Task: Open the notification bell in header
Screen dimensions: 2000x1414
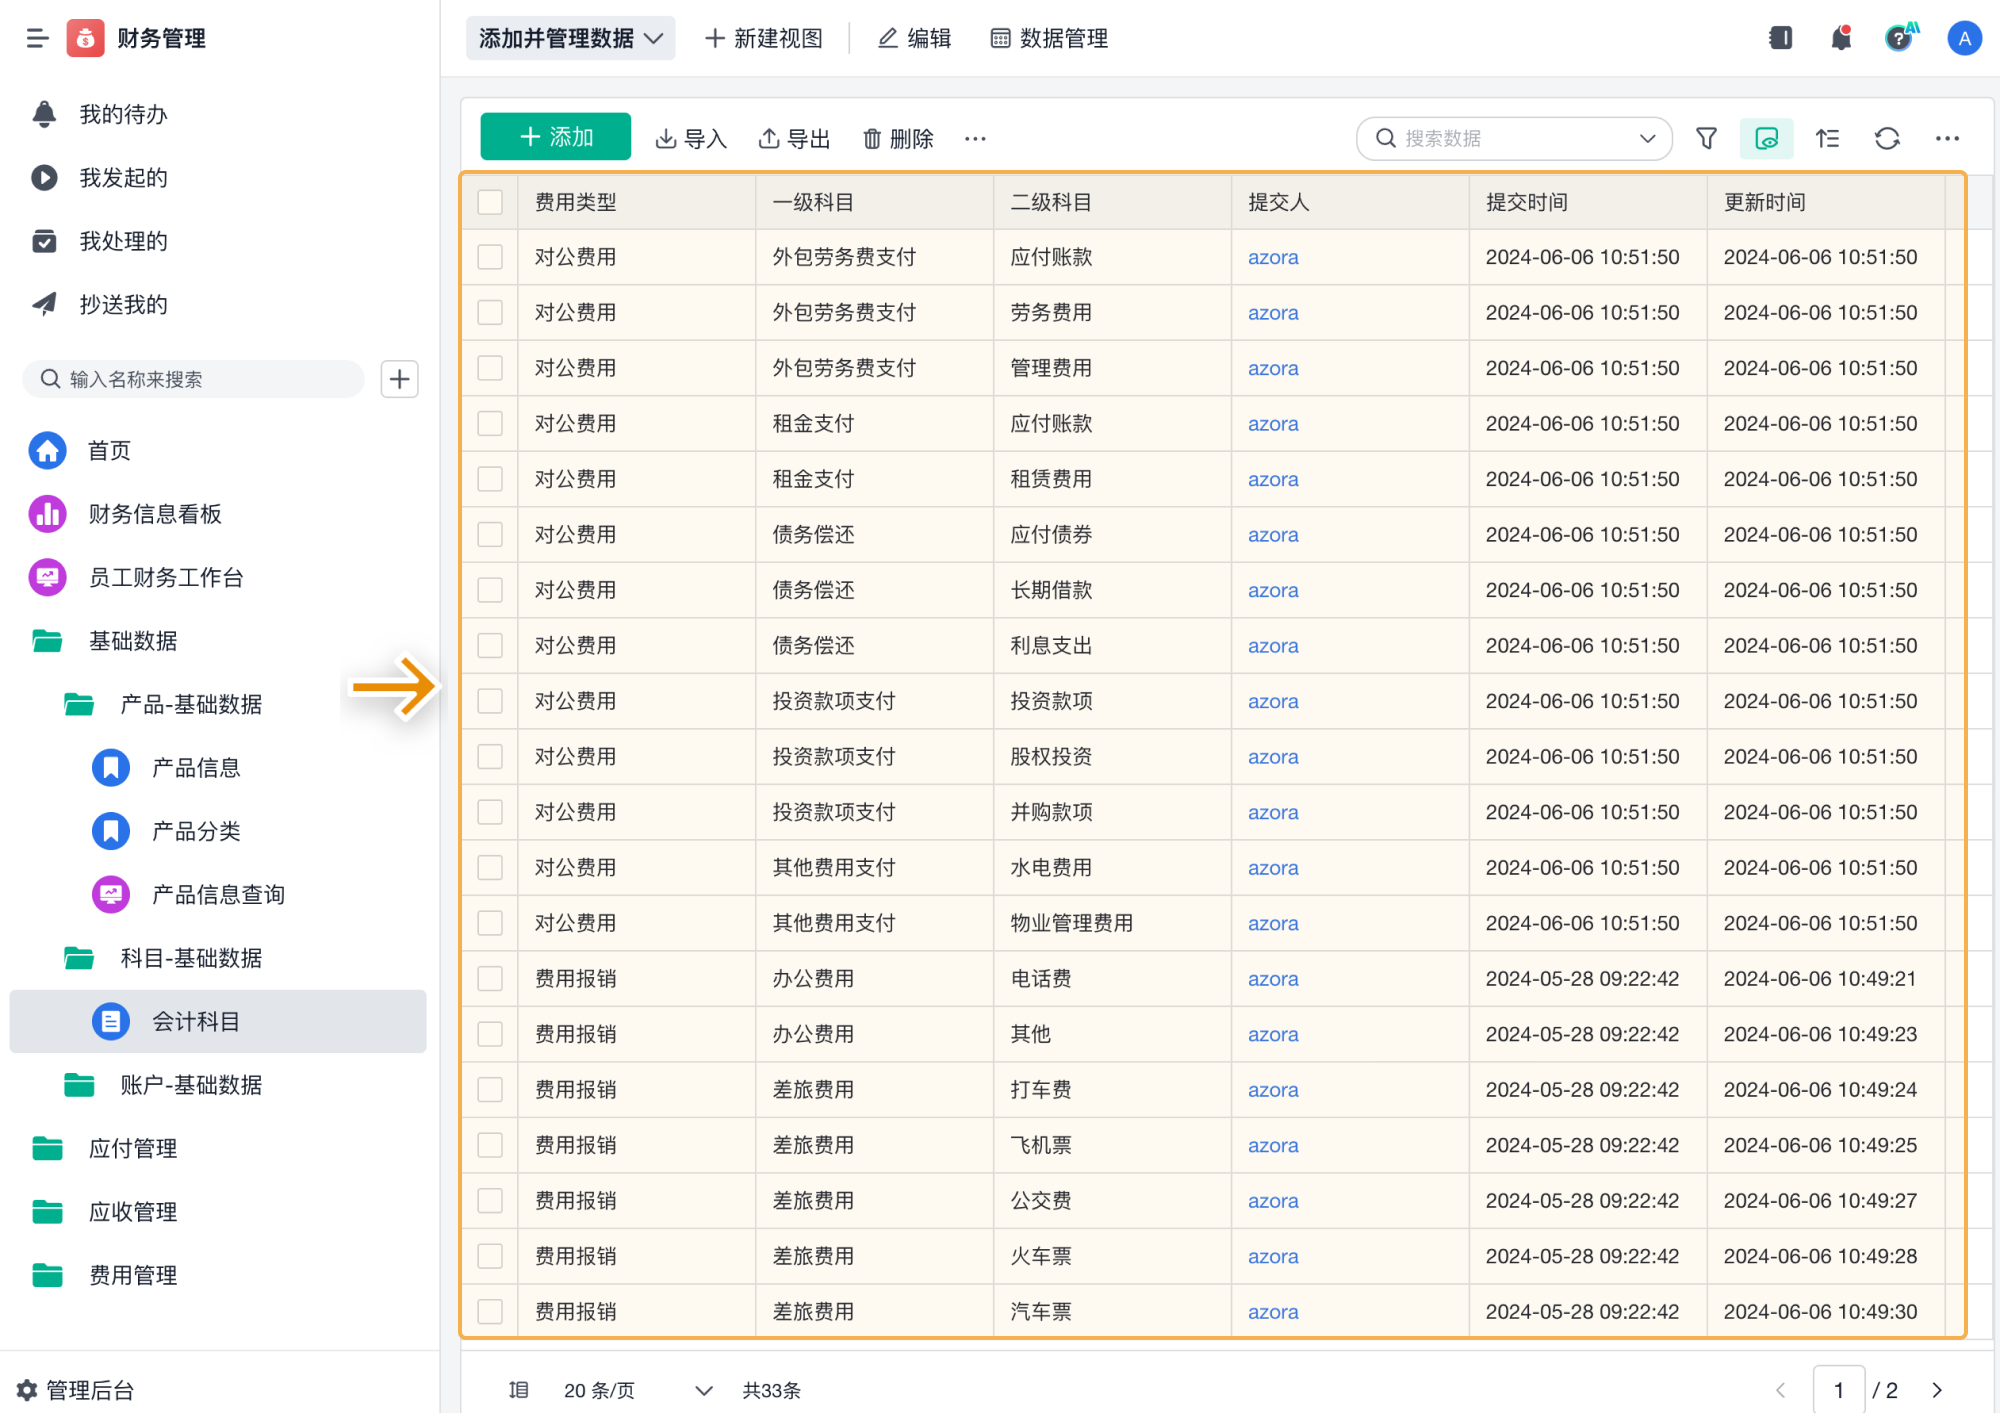Action: point(1840,38)
